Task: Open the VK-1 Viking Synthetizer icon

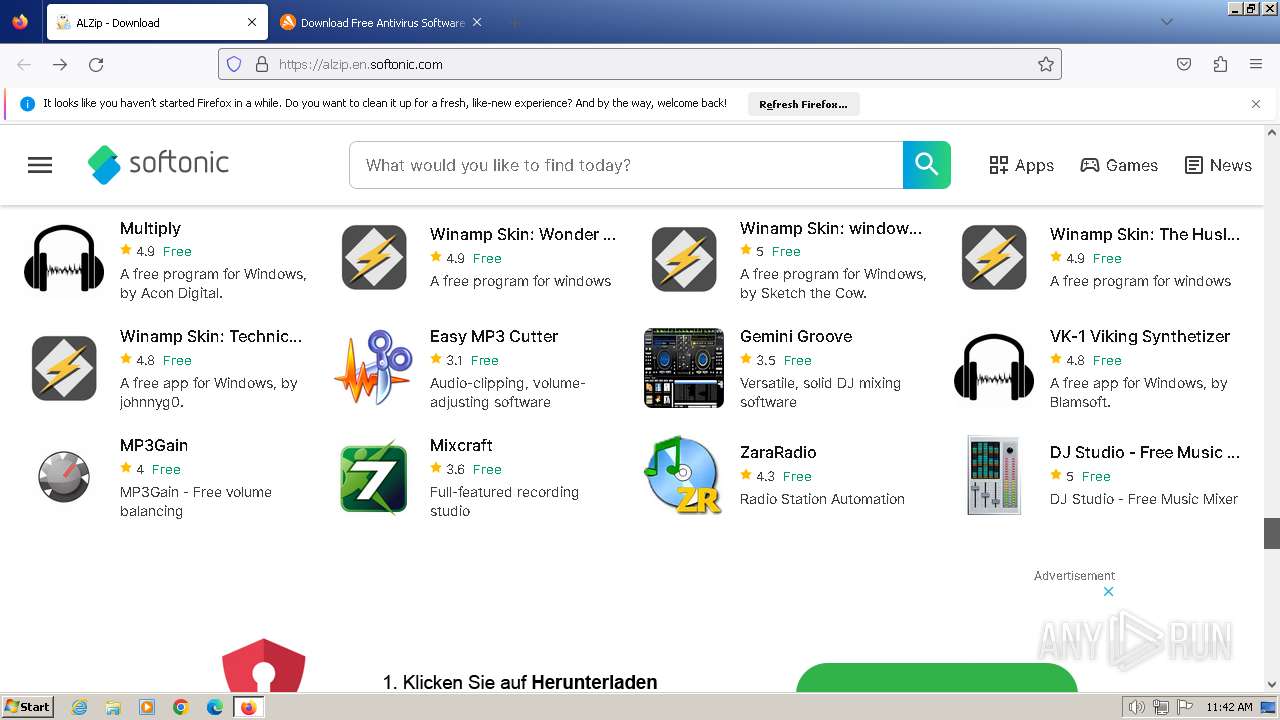Action: tap(994, 368)
